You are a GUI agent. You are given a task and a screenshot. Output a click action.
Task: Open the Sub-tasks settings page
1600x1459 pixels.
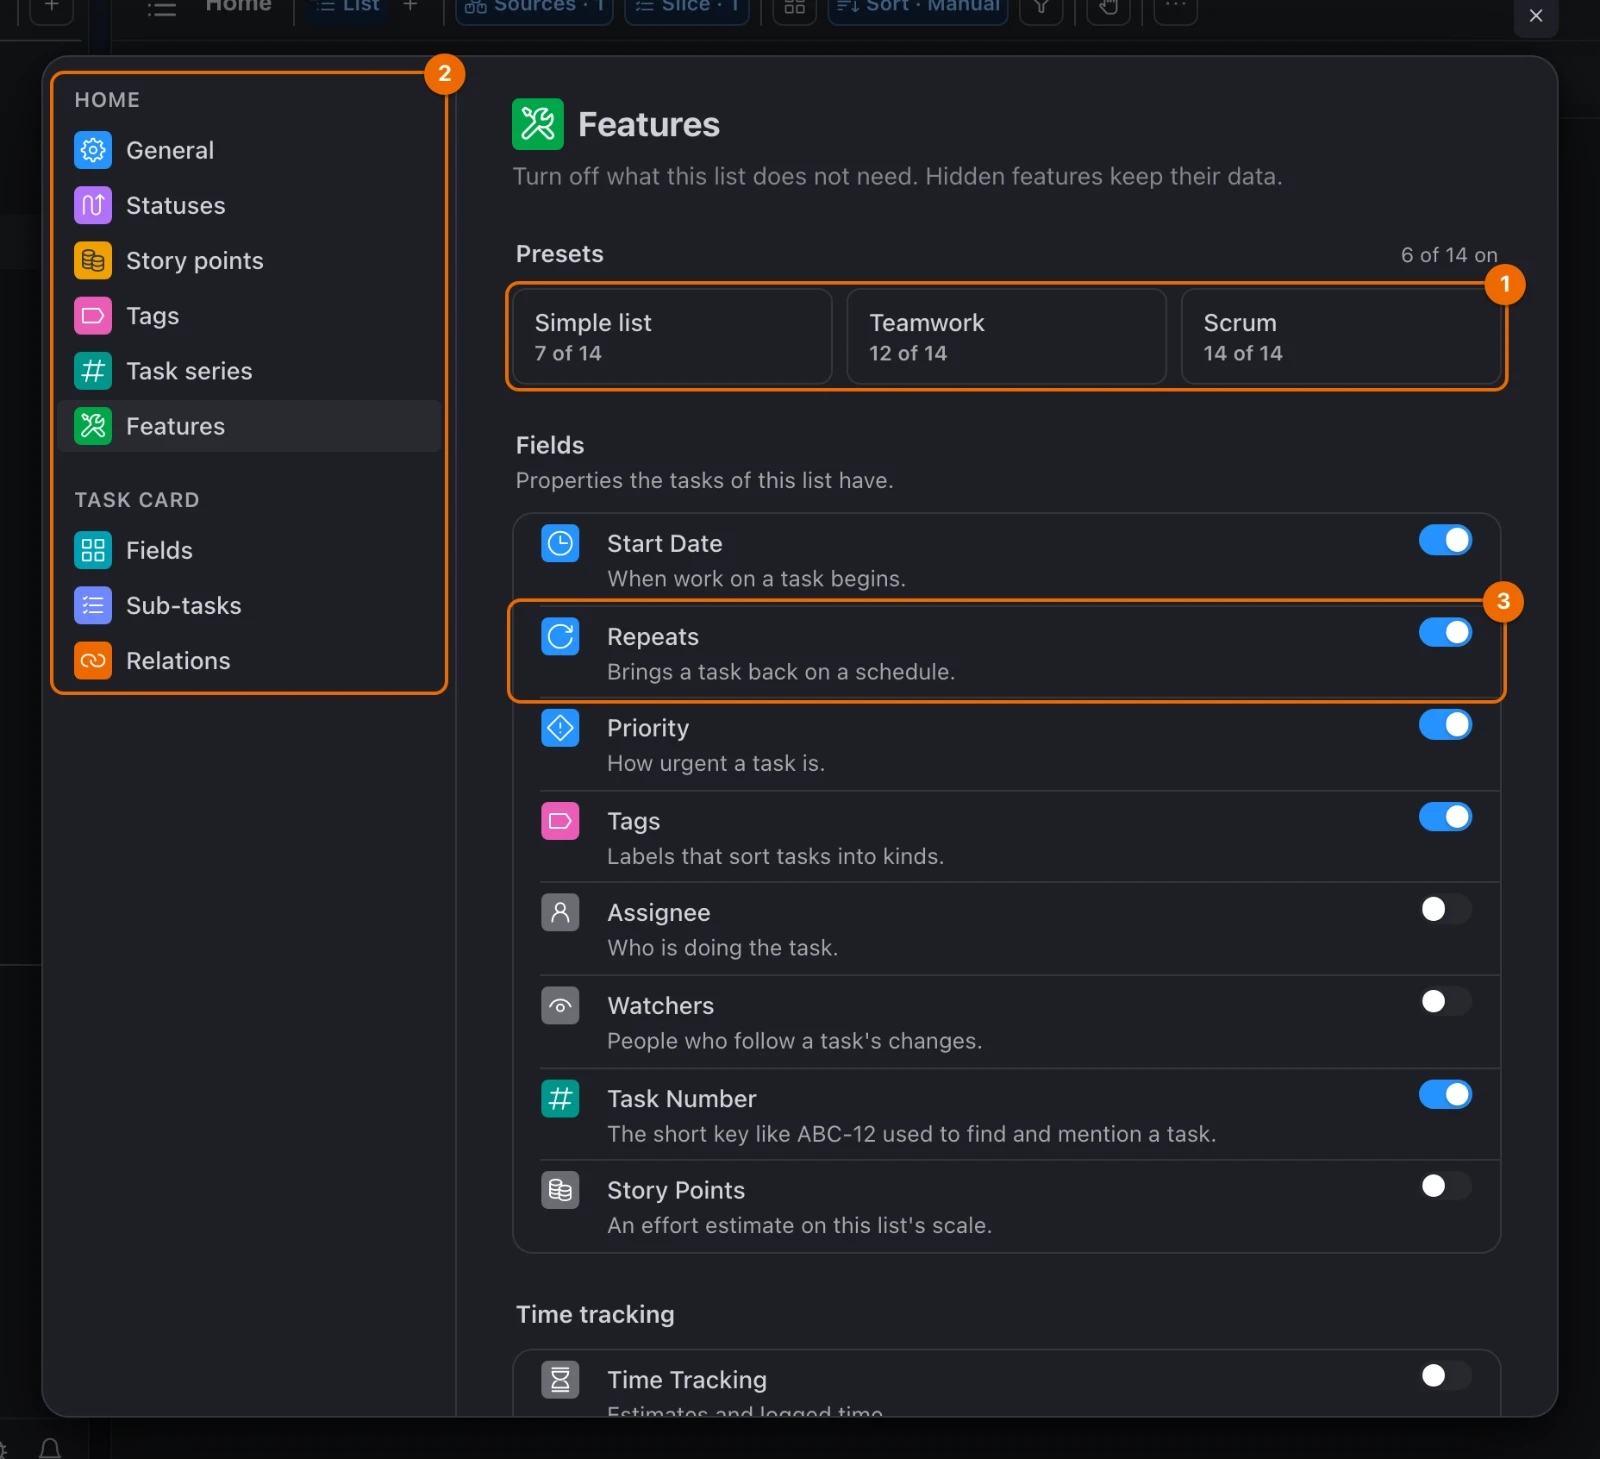[x=249, y=605]
